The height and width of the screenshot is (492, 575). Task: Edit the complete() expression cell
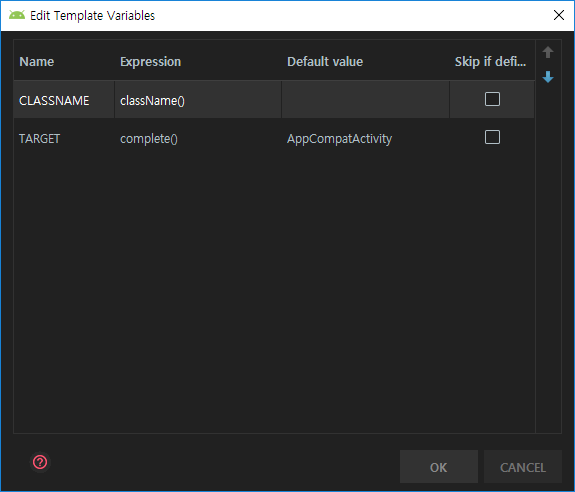click(198, 138)
